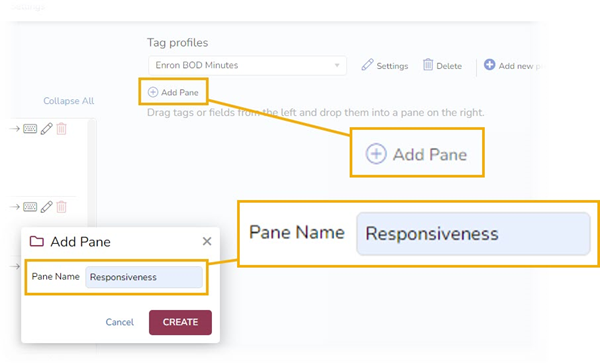
Task: Click the Delete trash can icon
Action: [x=428, y=65]
